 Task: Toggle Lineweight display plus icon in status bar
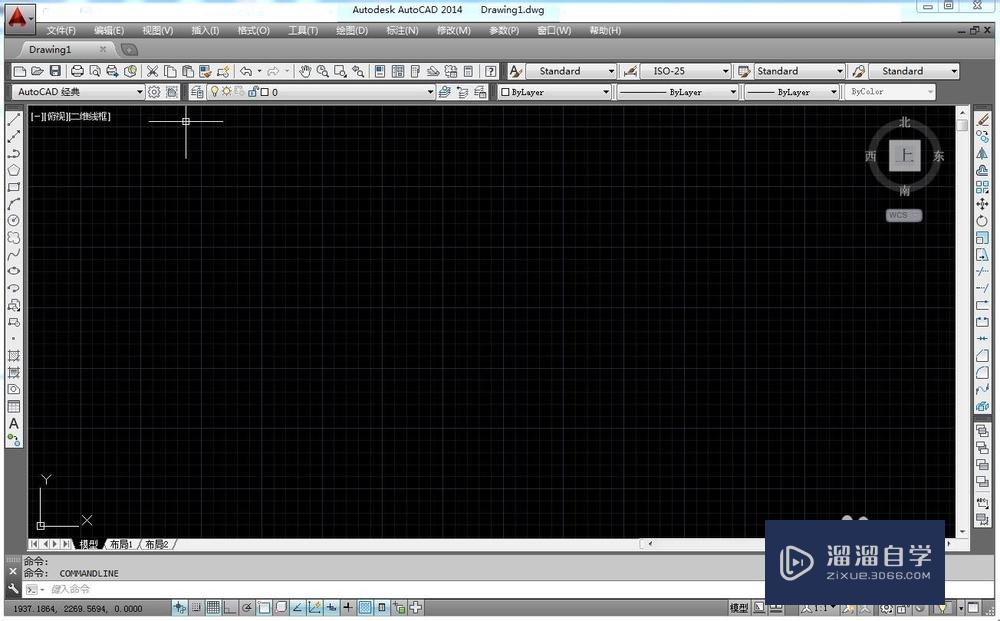(x=348, y=608)
